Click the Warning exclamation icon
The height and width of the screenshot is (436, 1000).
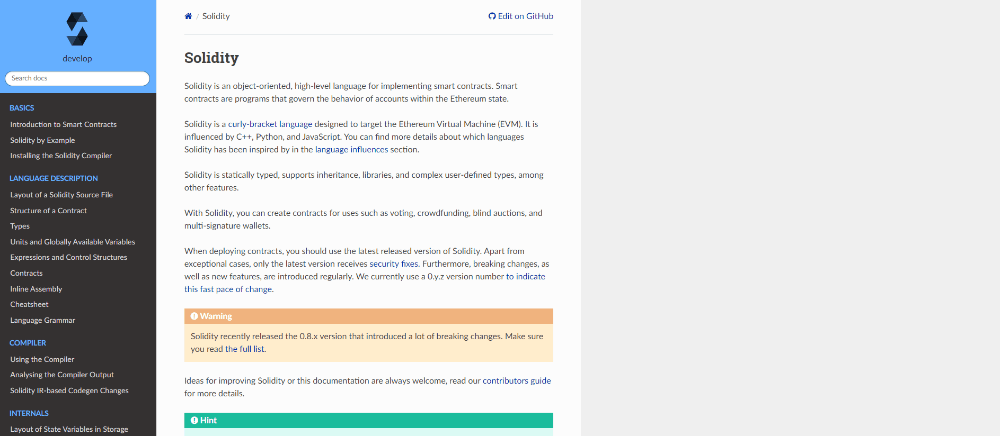[194, 316]
